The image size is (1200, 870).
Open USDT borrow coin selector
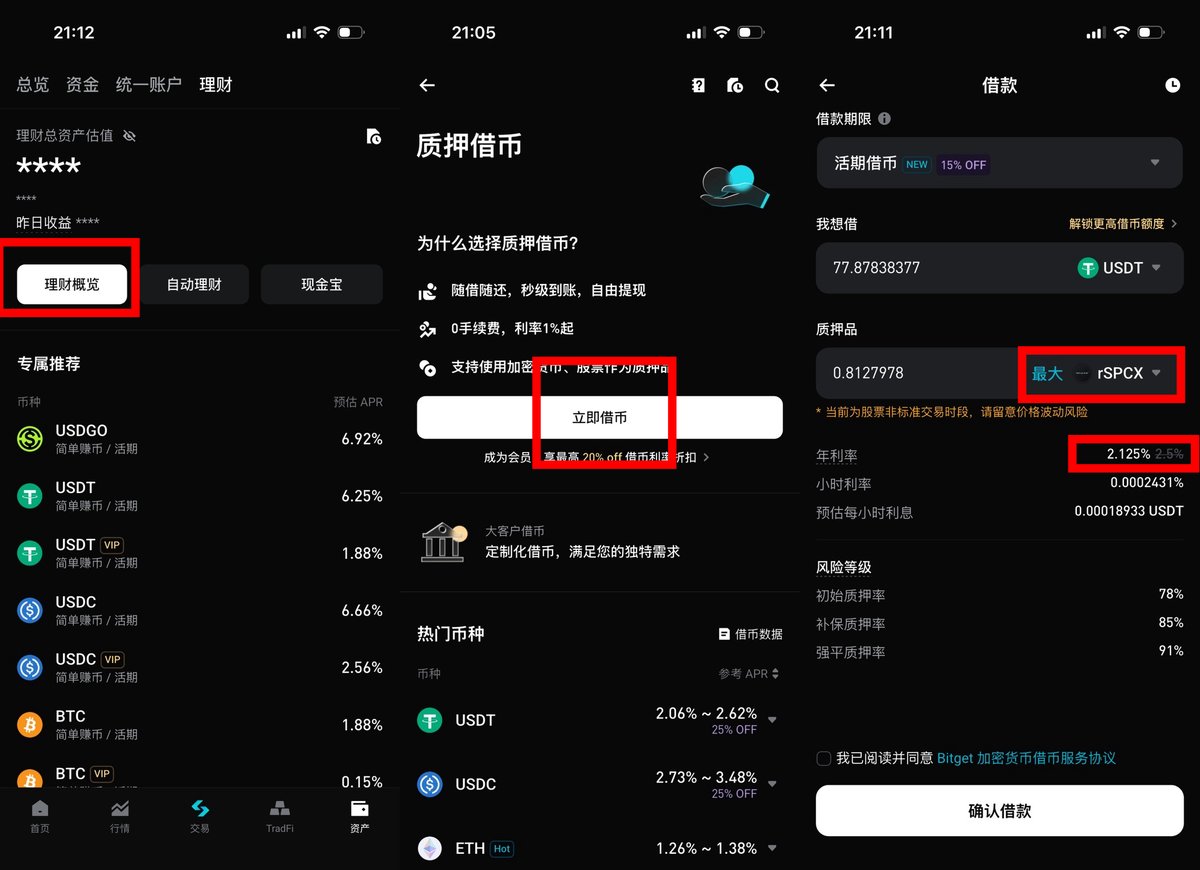[x=1120, y=268]
